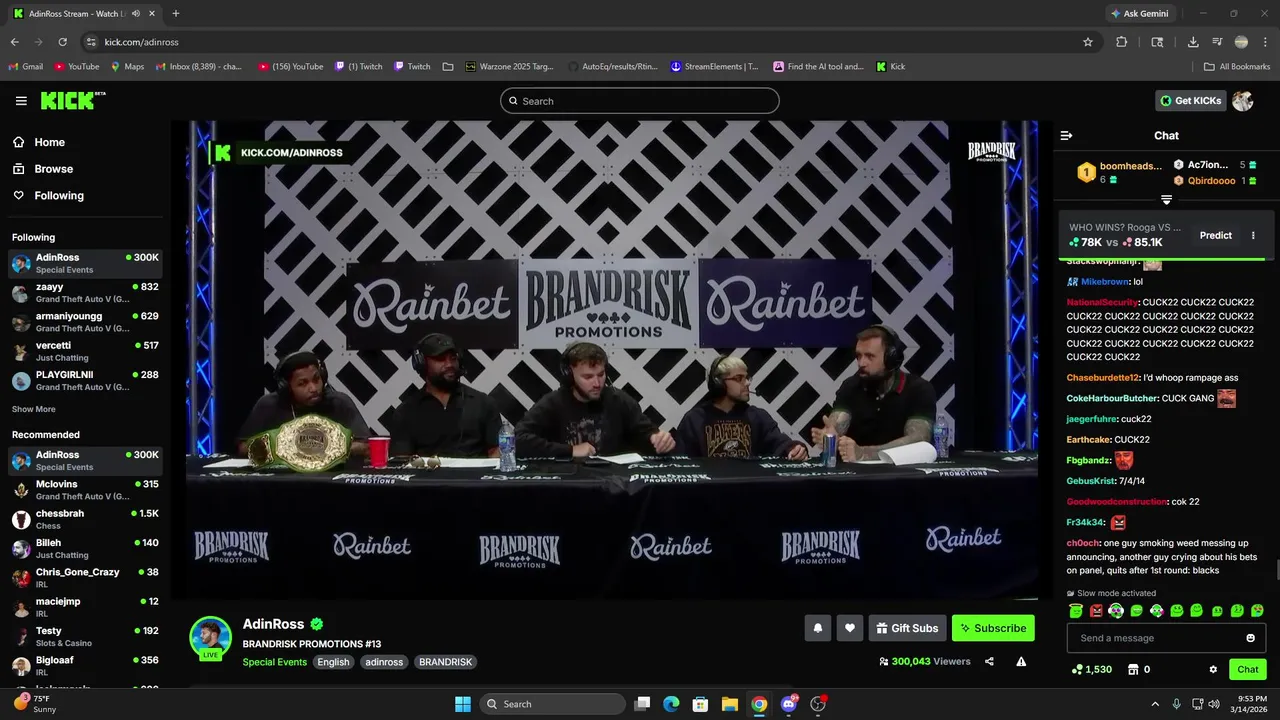The height and width of the screenshot is (720, 1280).
Task: Click the share stream icon
Action: click(989, 661)
